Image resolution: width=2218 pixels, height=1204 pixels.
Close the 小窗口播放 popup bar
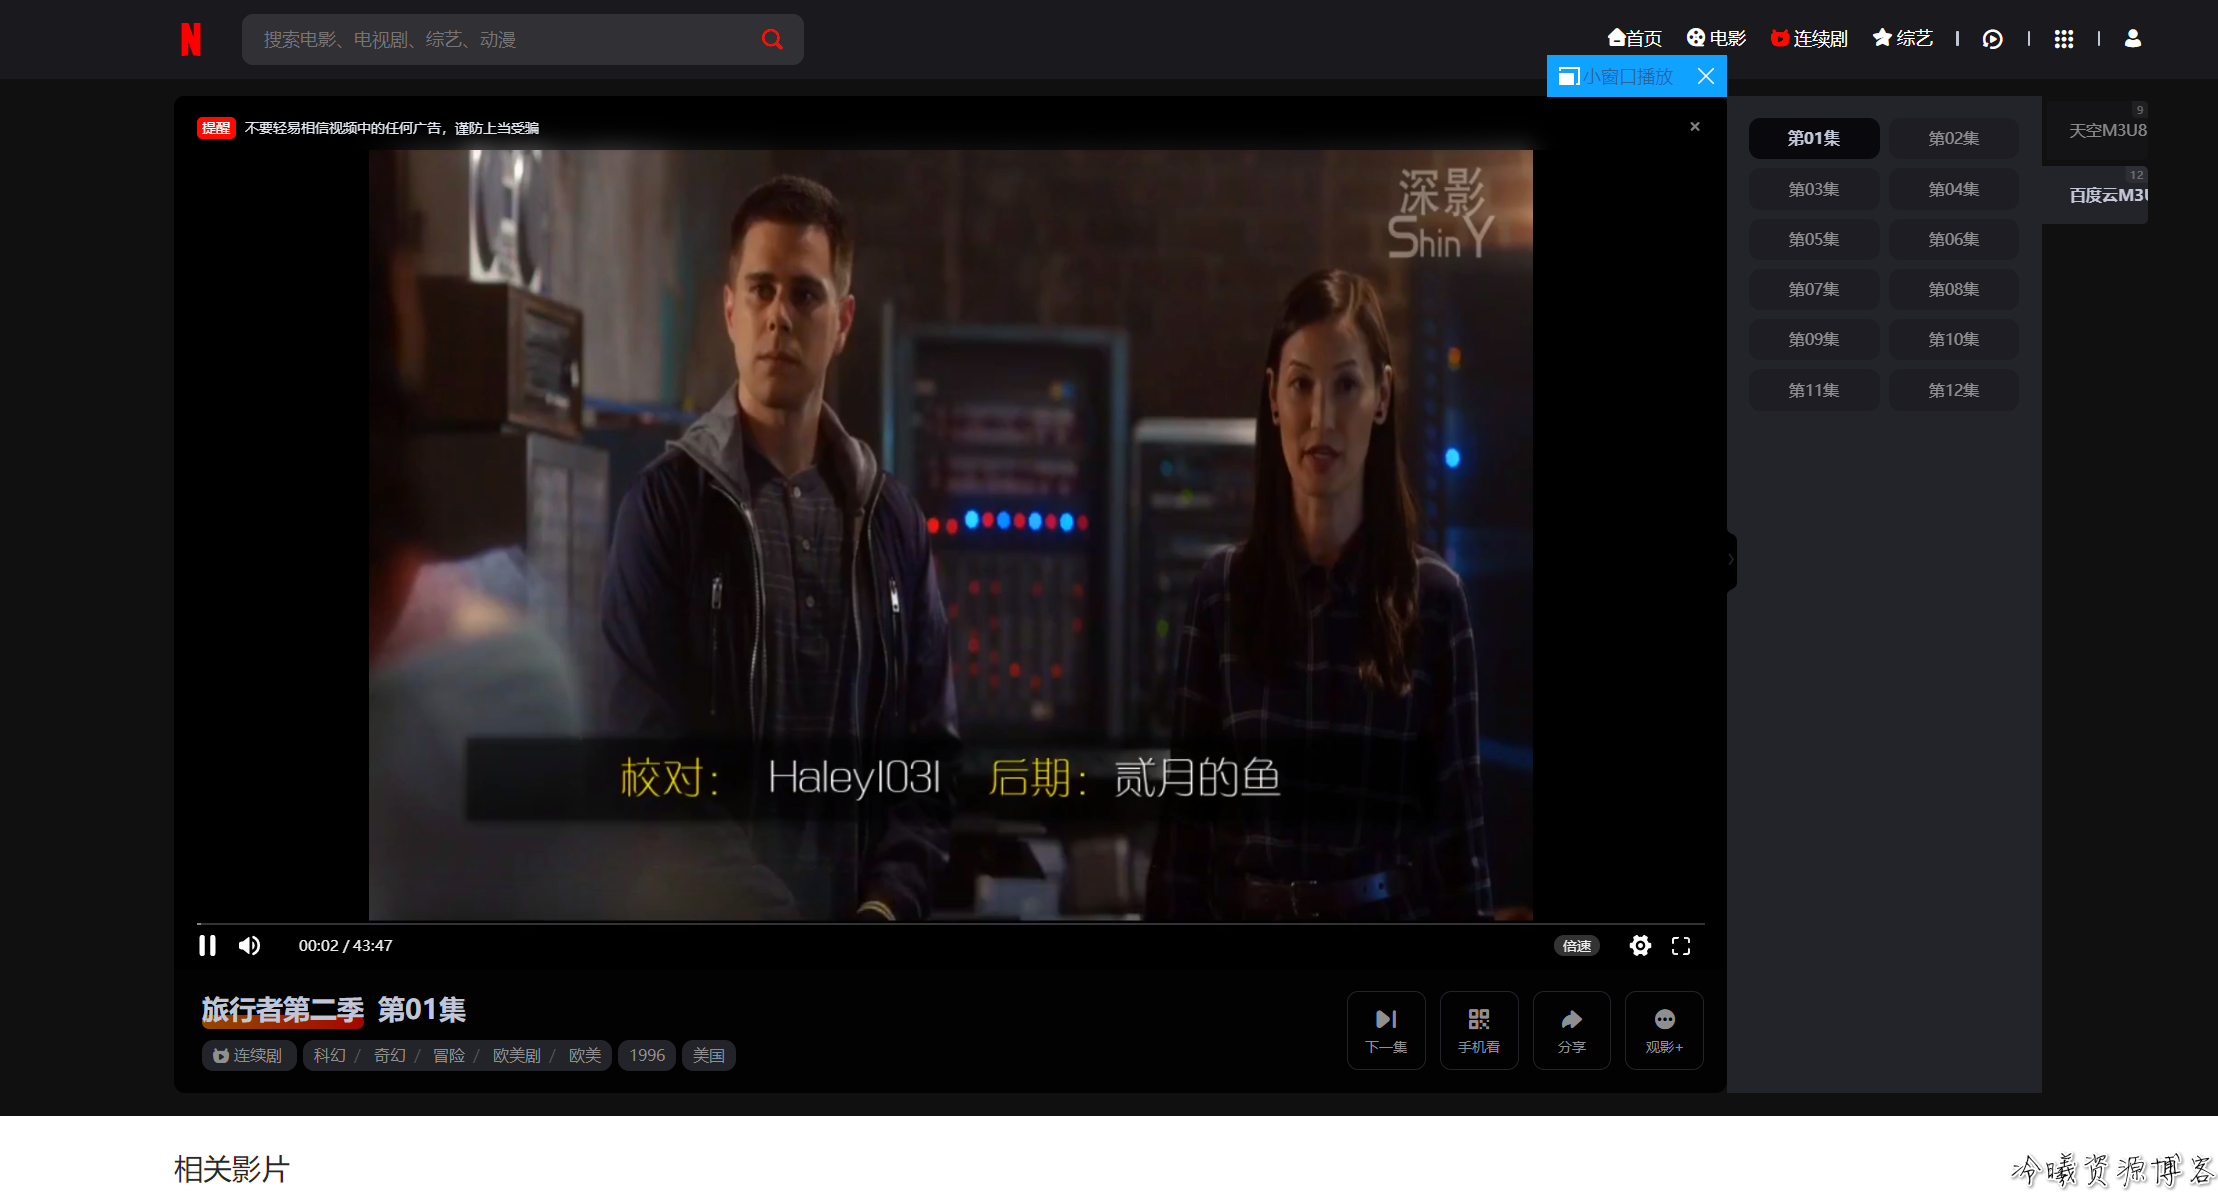pyautogui.click(x=1706, y=76)
